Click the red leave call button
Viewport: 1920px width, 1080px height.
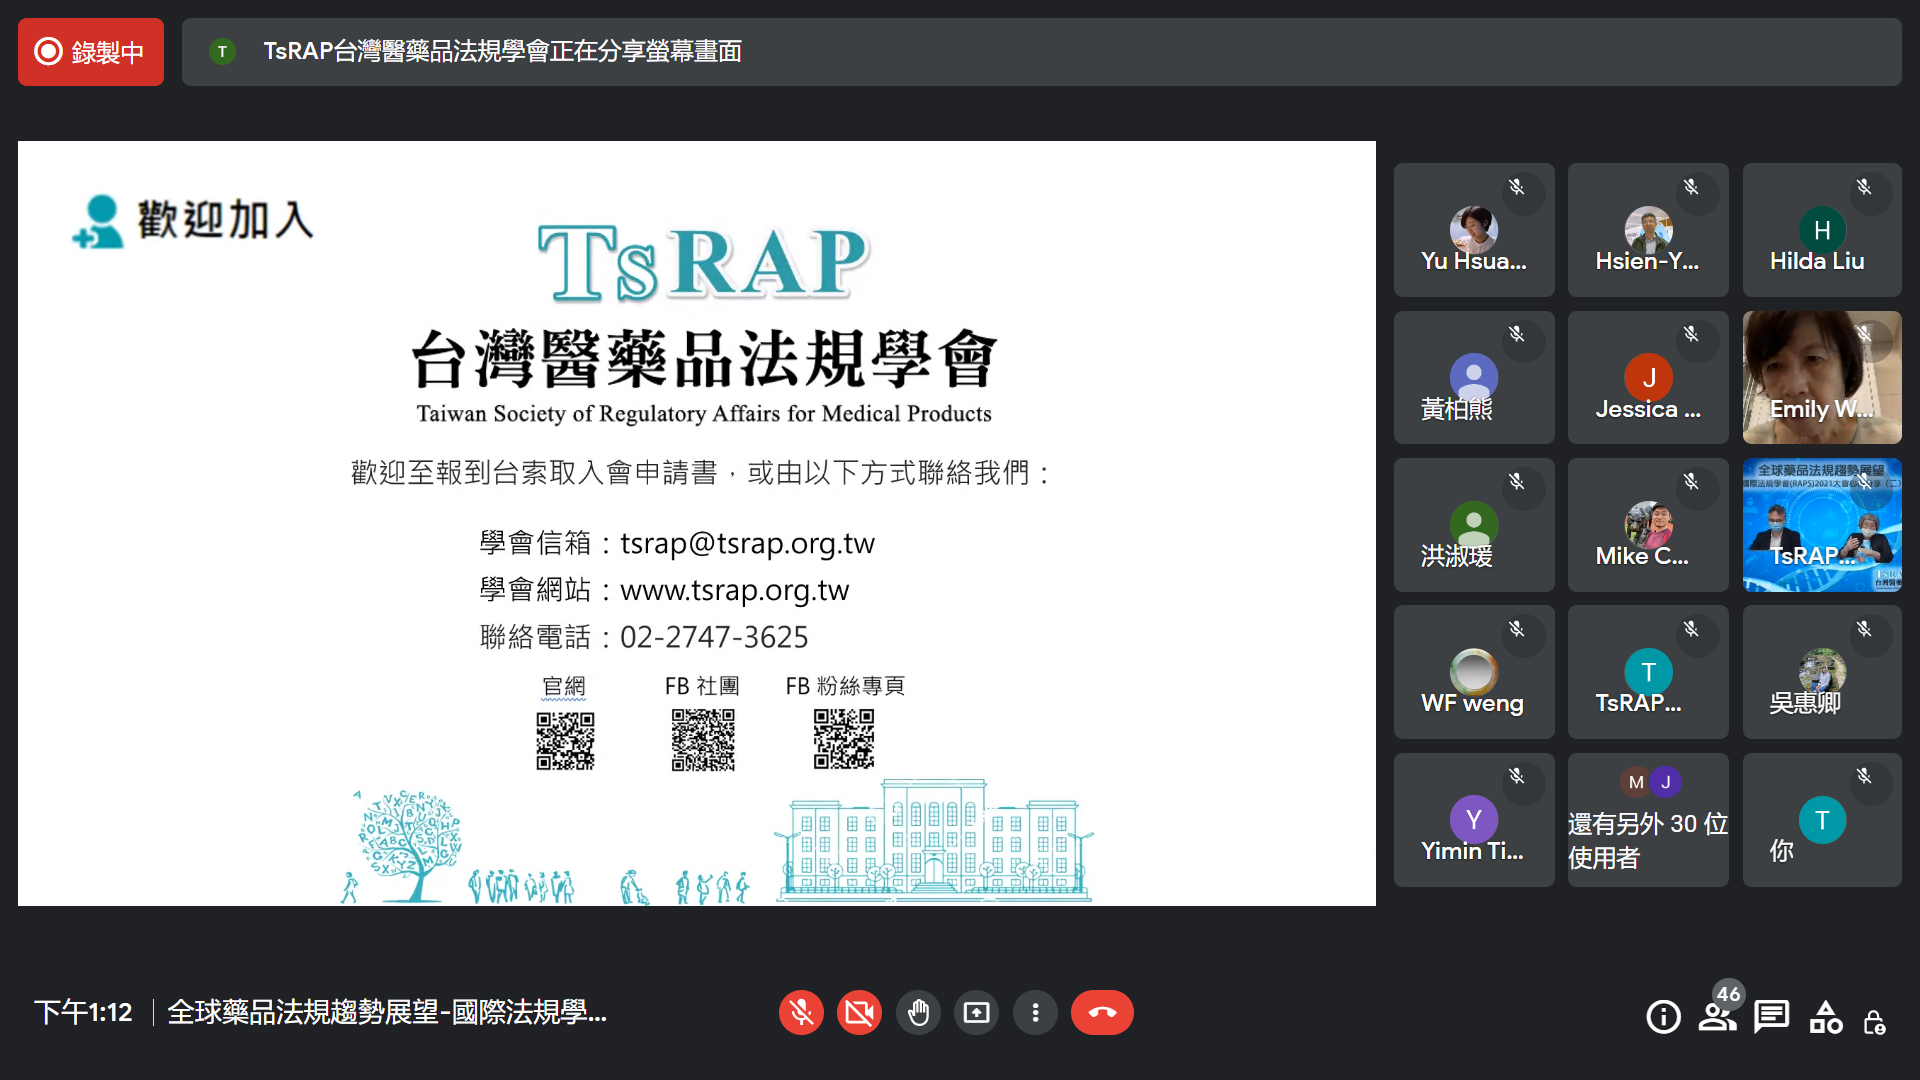(1102, 1013)
